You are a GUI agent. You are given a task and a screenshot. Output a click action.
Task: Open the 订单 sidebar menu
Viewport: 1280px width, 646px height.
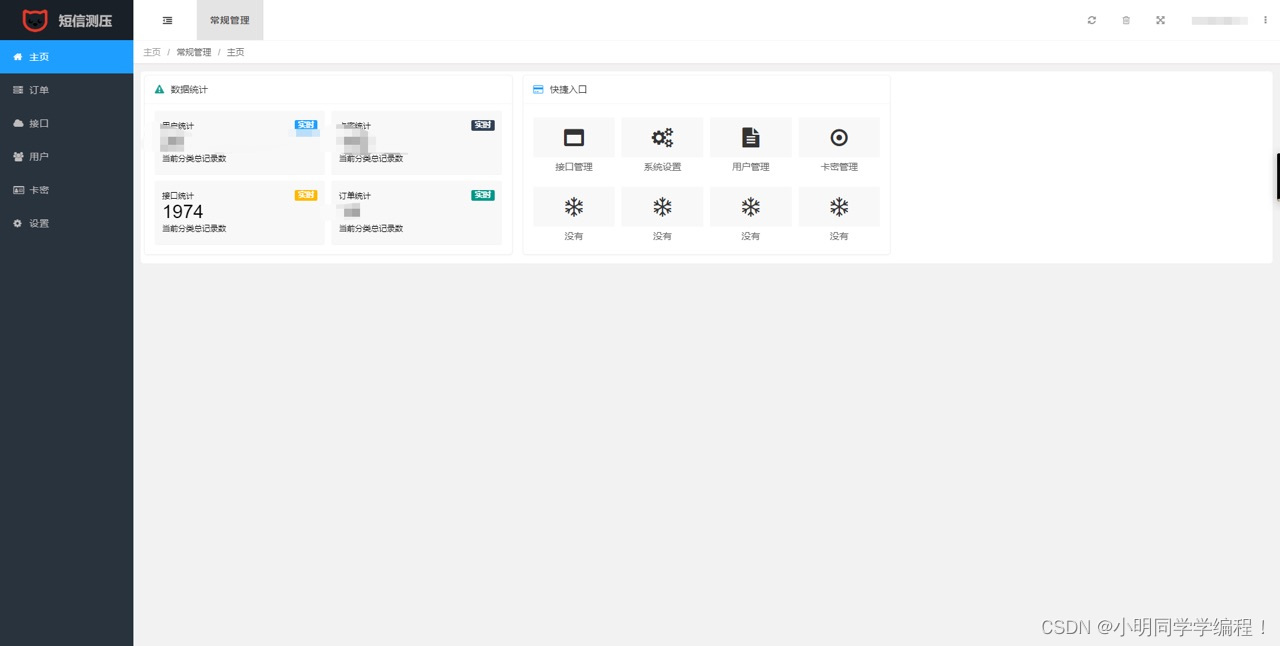66,90
